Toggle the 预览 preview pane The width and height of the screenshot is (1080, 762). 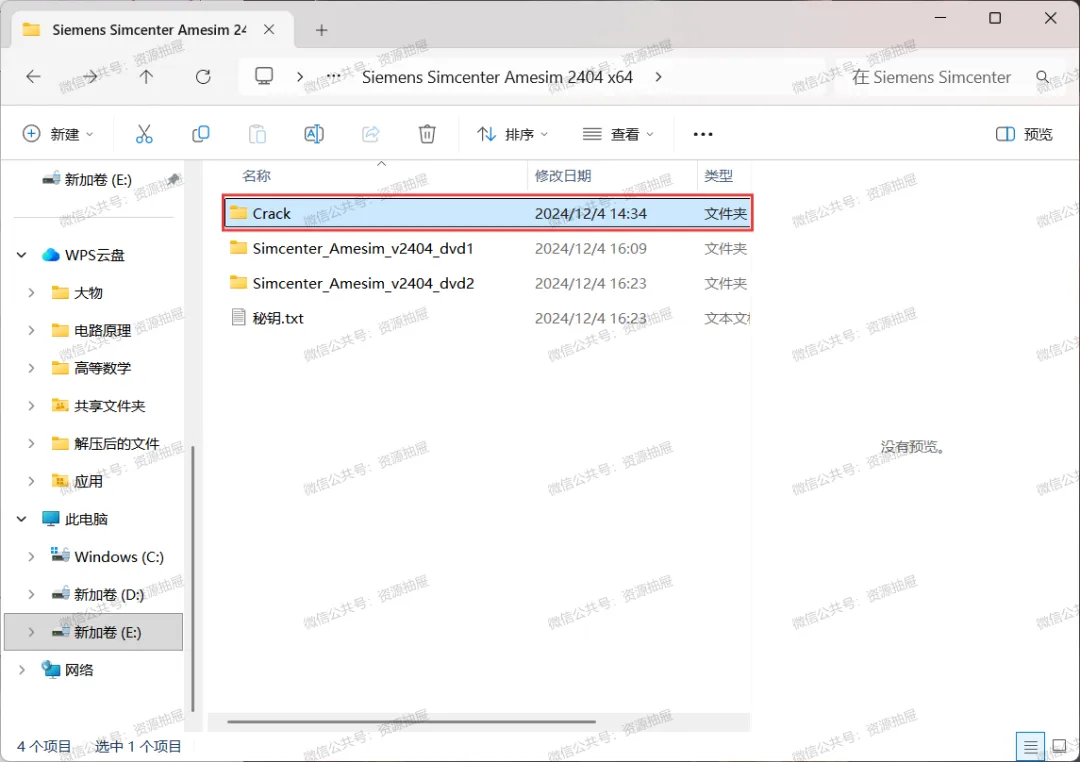click(1024, 134)
